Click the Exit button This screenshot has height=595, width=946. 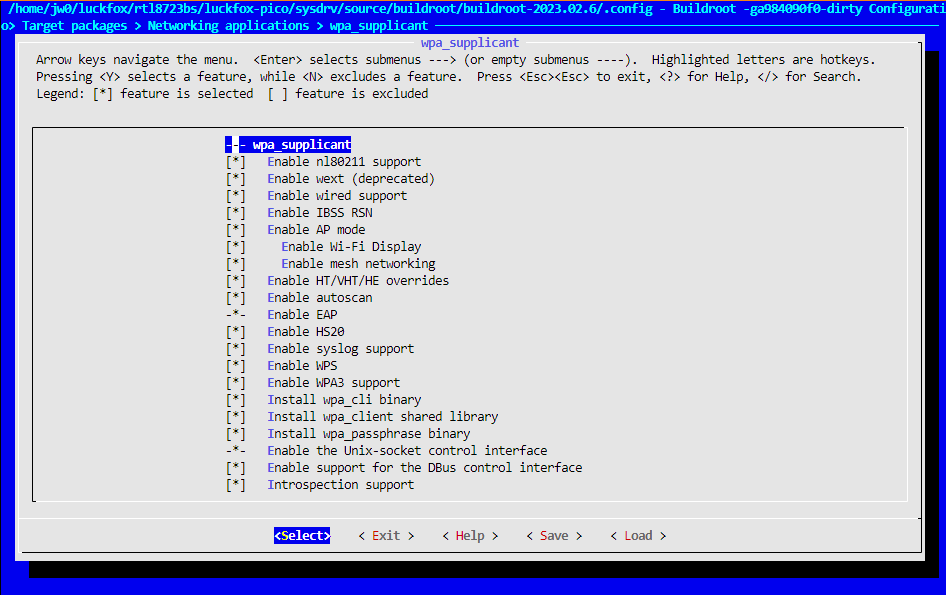(386, 536)
